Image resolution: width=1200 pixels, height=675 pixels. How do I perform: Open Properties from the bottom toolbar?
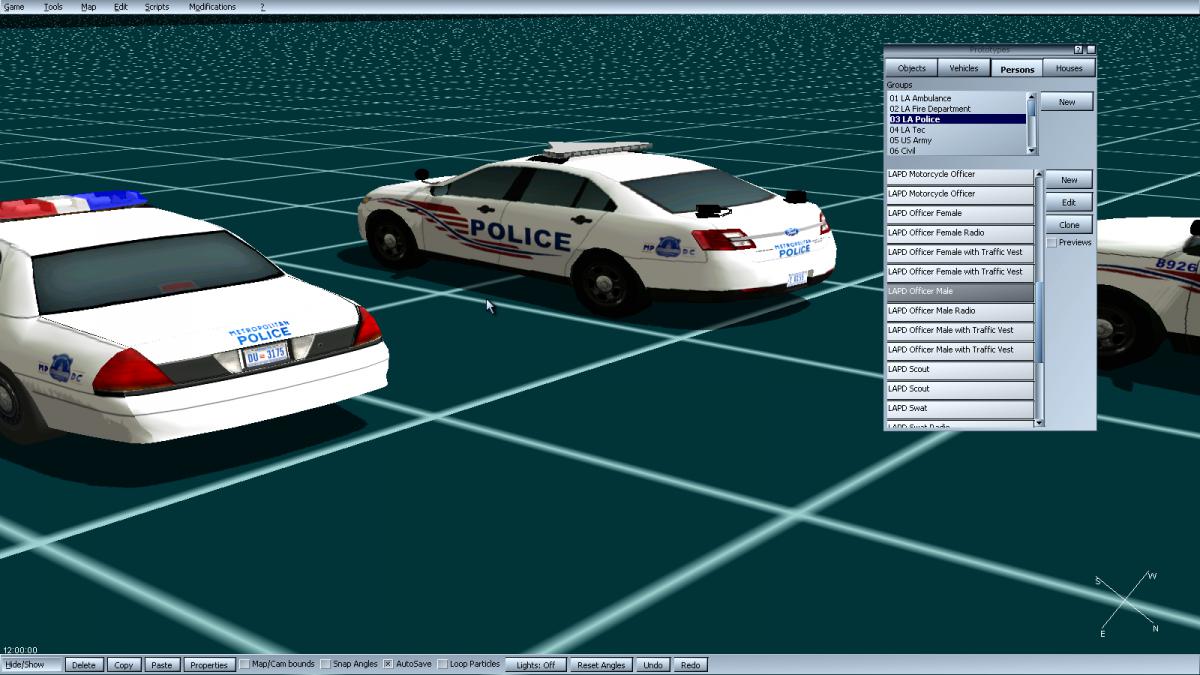point(209,664)
